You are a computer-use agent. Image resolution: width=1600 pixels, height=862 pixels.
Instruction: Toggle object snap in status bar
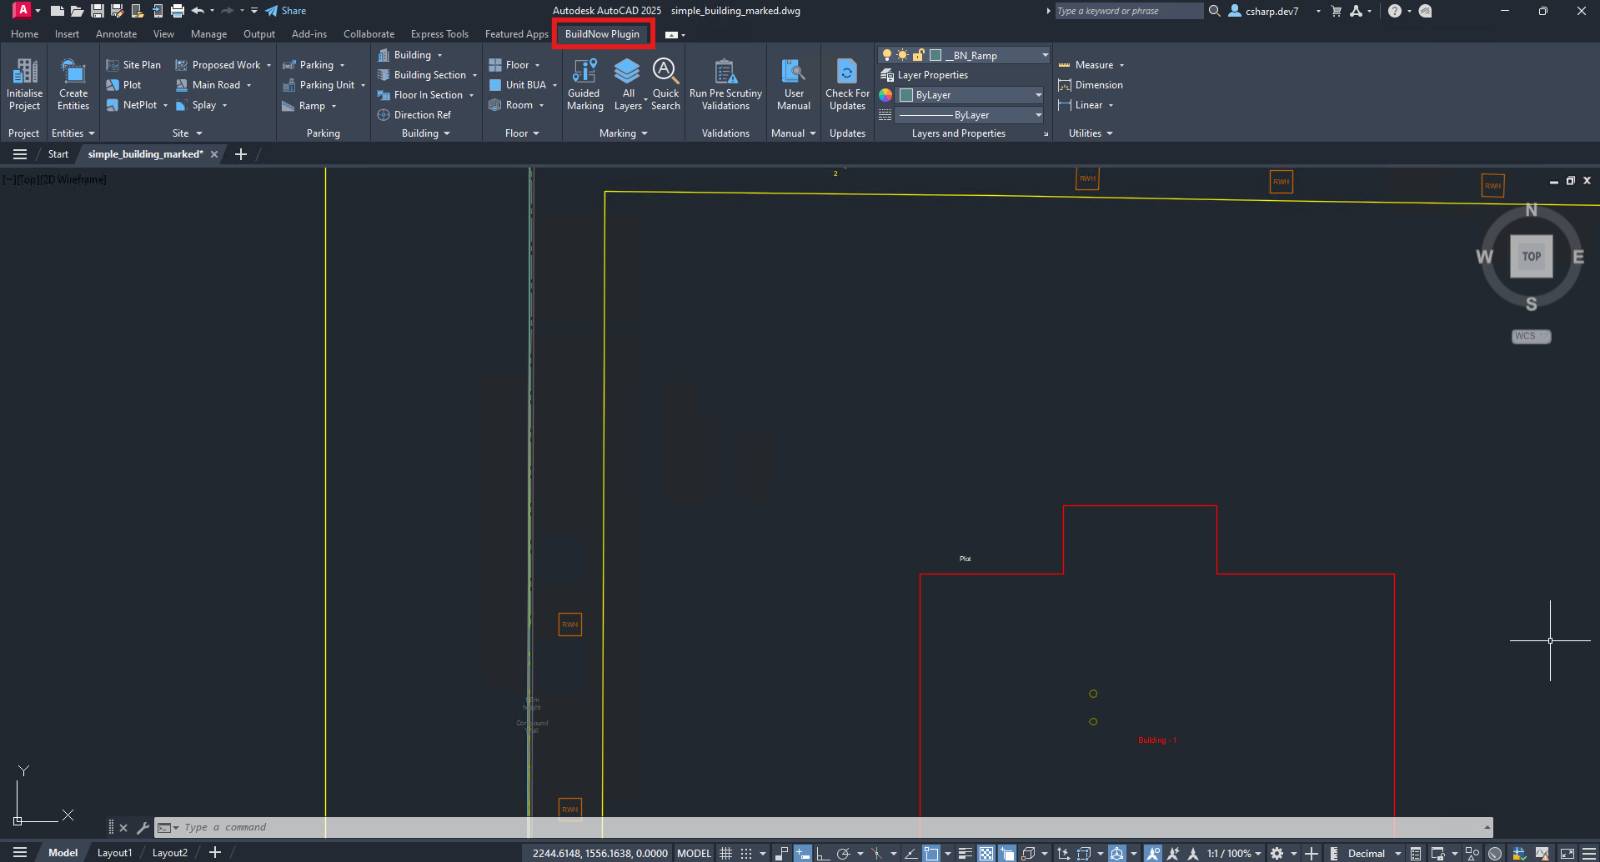(931, 853)
